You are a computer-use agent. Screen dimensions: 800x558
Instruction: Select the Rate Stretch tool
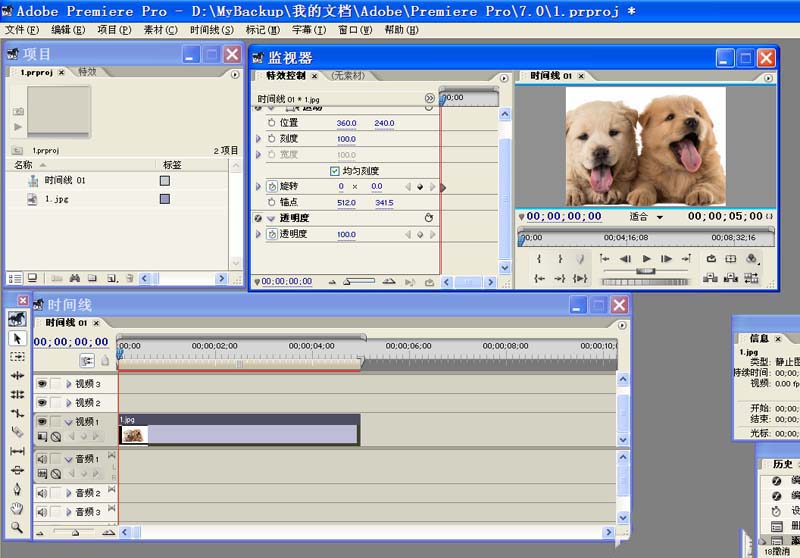click(x=17, y=413)
